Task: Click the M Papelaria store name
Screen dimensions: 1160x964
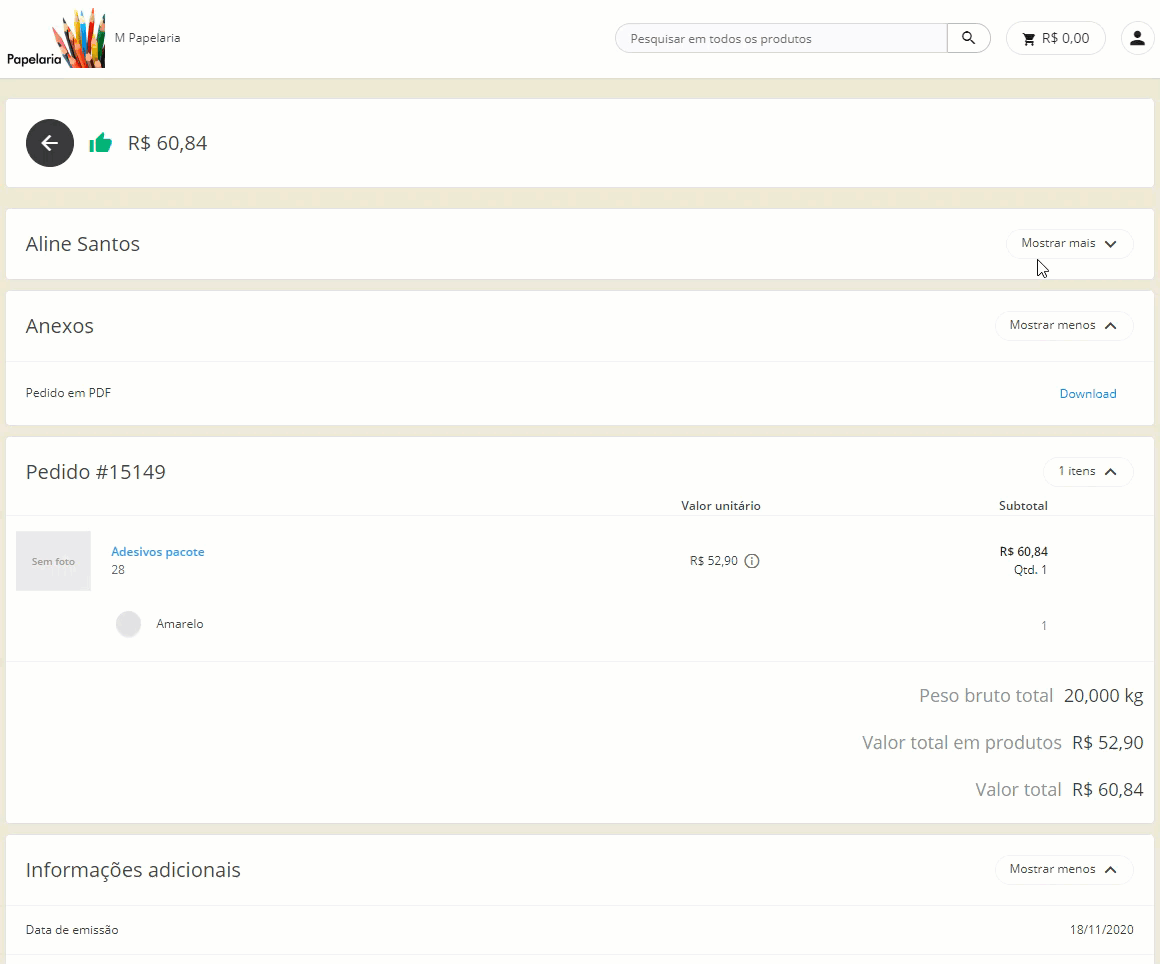Action: pyautogui.click(x=147, y=38)
